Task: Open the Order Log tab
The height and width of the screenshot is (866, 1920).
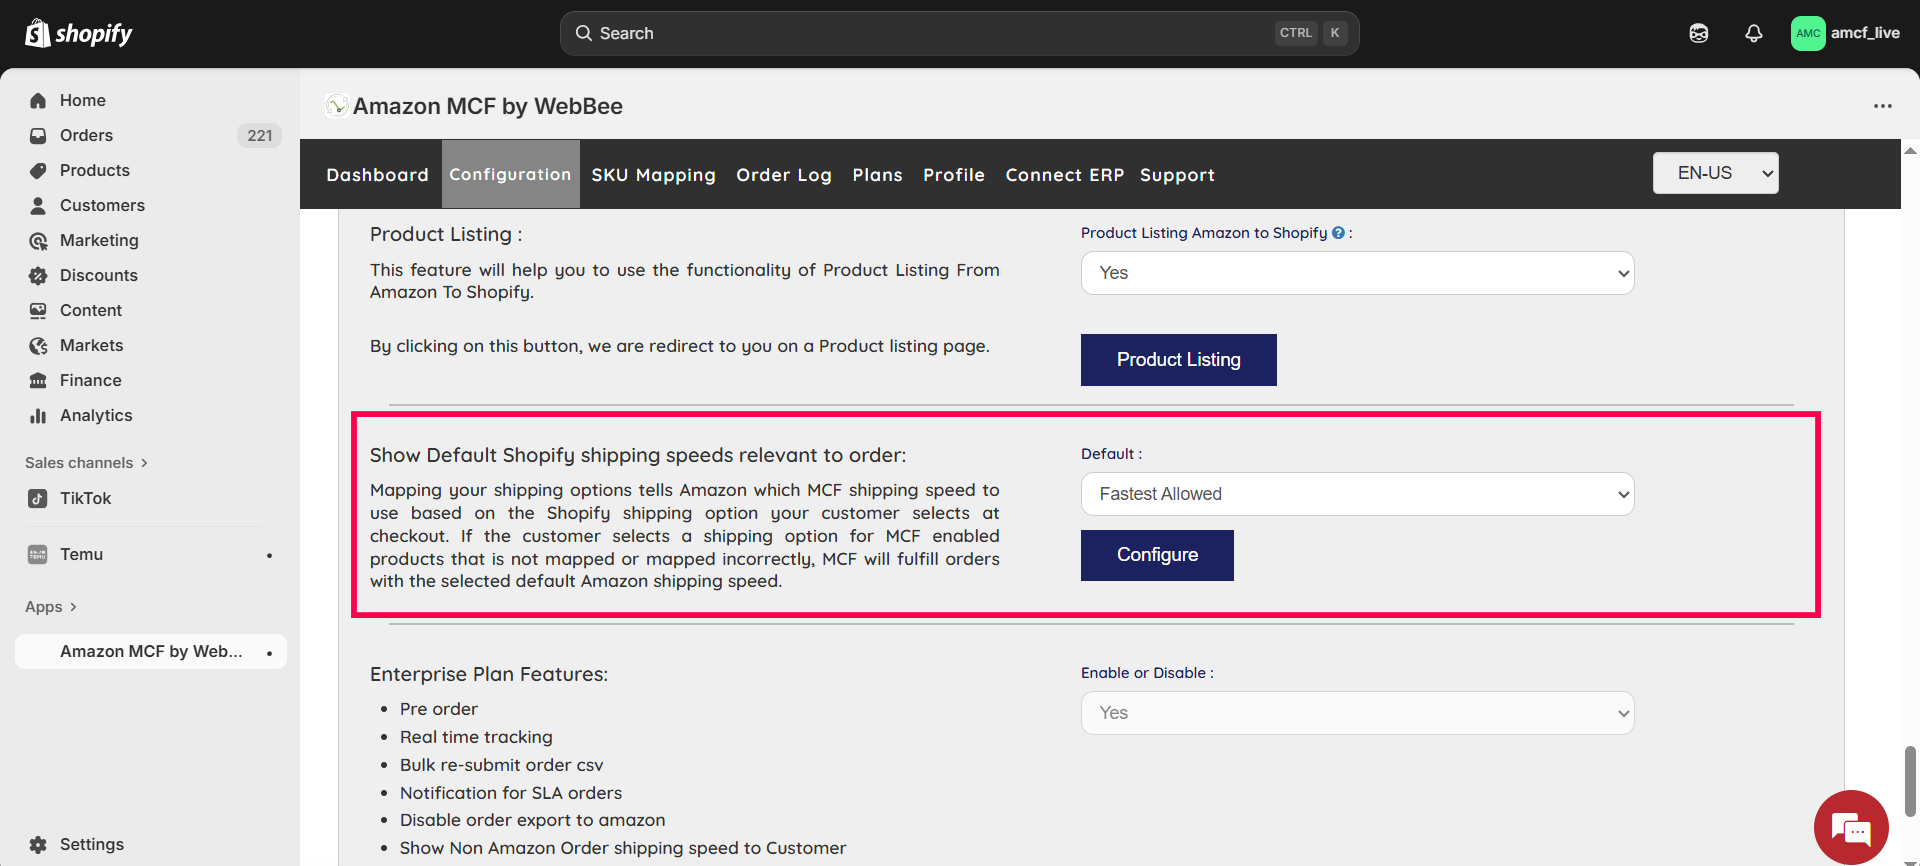Action: point(783,175)
